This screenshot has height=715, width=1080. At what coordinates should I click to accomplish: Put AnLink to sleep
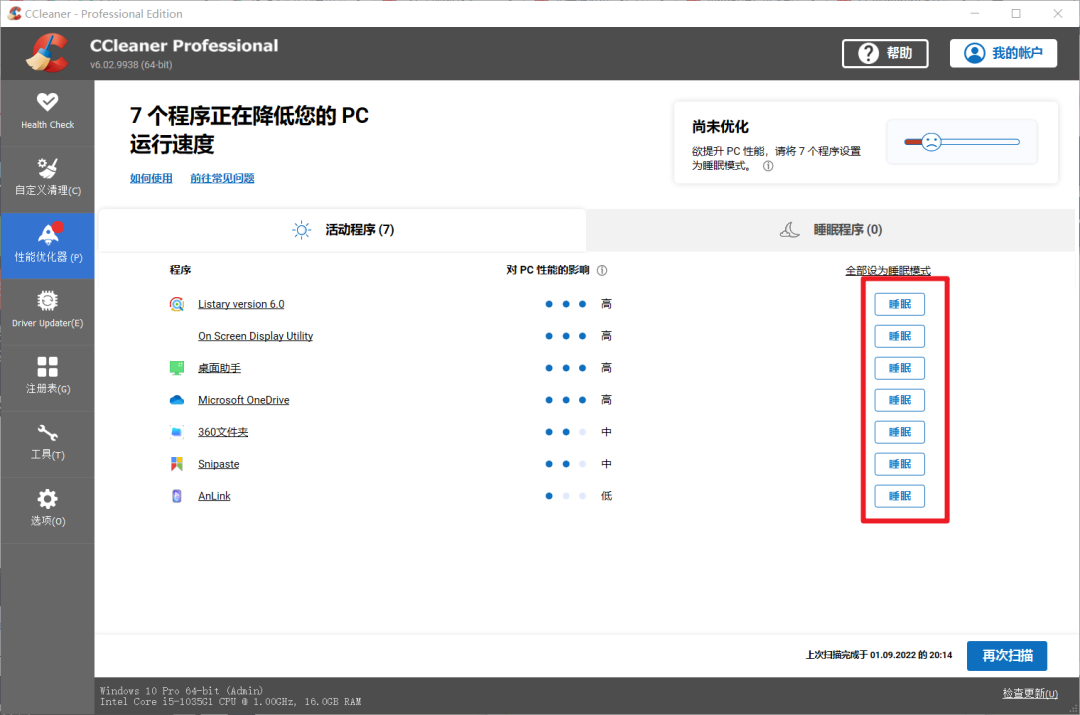click(x=900, y=496)
